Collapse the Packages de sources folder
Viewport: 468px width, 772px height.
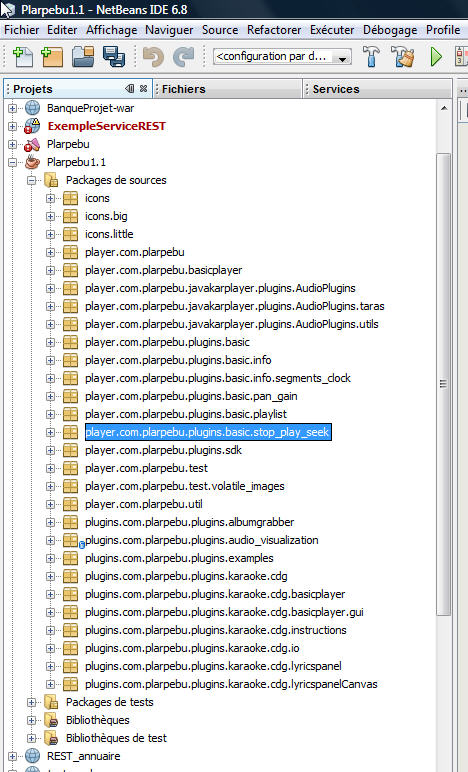click(31, 181)
